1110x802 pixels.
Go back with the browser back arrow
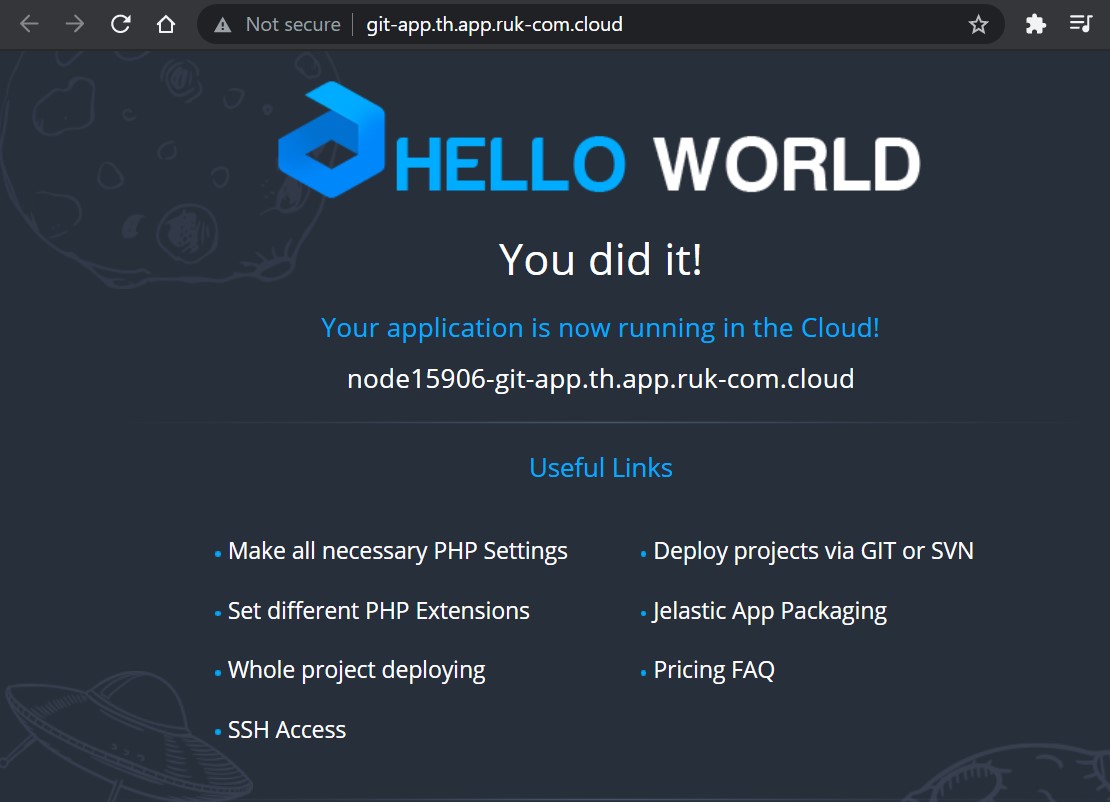tap(29, 24)
